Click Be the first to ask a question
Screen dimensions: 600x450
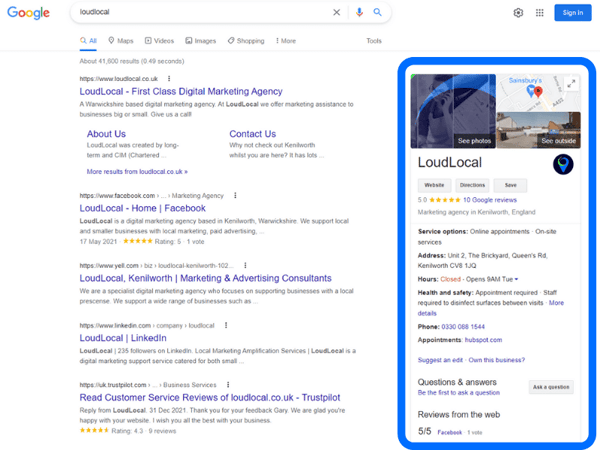click(458, 393)
